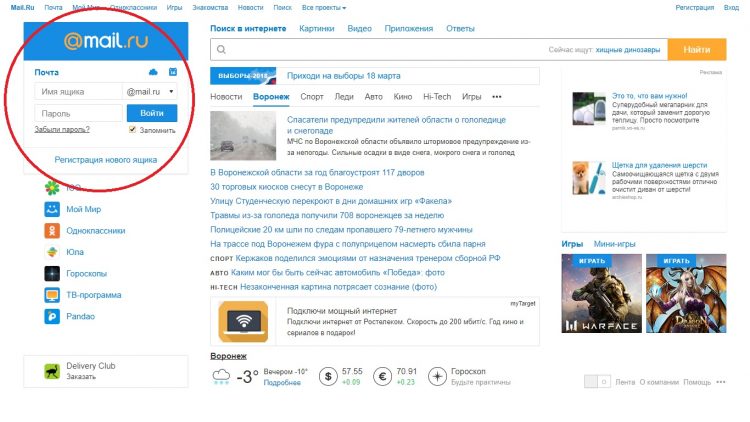
Task: Open the ТВ-программа screen icon
Action: [52, 295]
